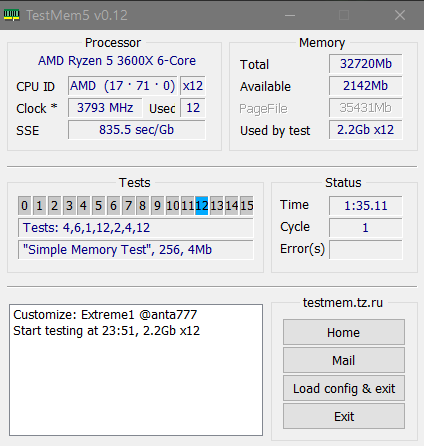Screen dimensions: 424x446
Task: Select test number 5 box
Action: [x=98, y=206]
